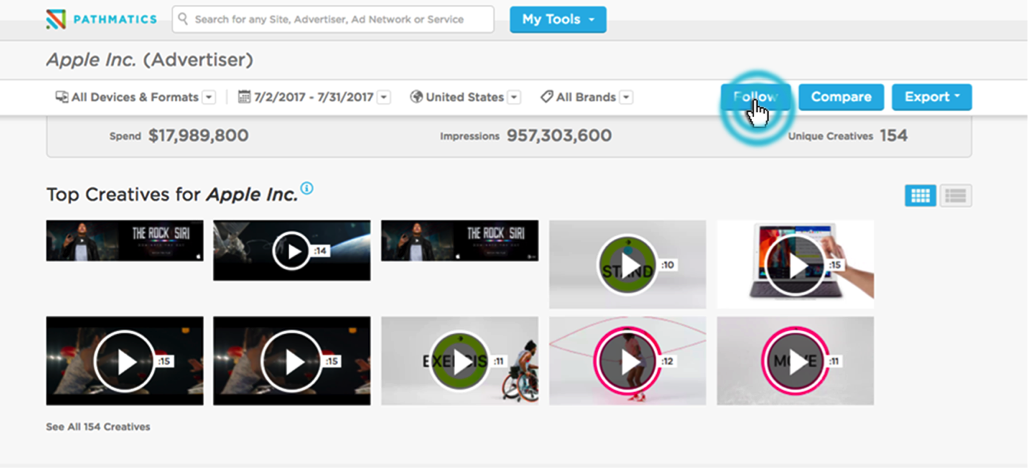Click the Impressions value 957,303,600

pyautogui.click(x=559, y=136)
